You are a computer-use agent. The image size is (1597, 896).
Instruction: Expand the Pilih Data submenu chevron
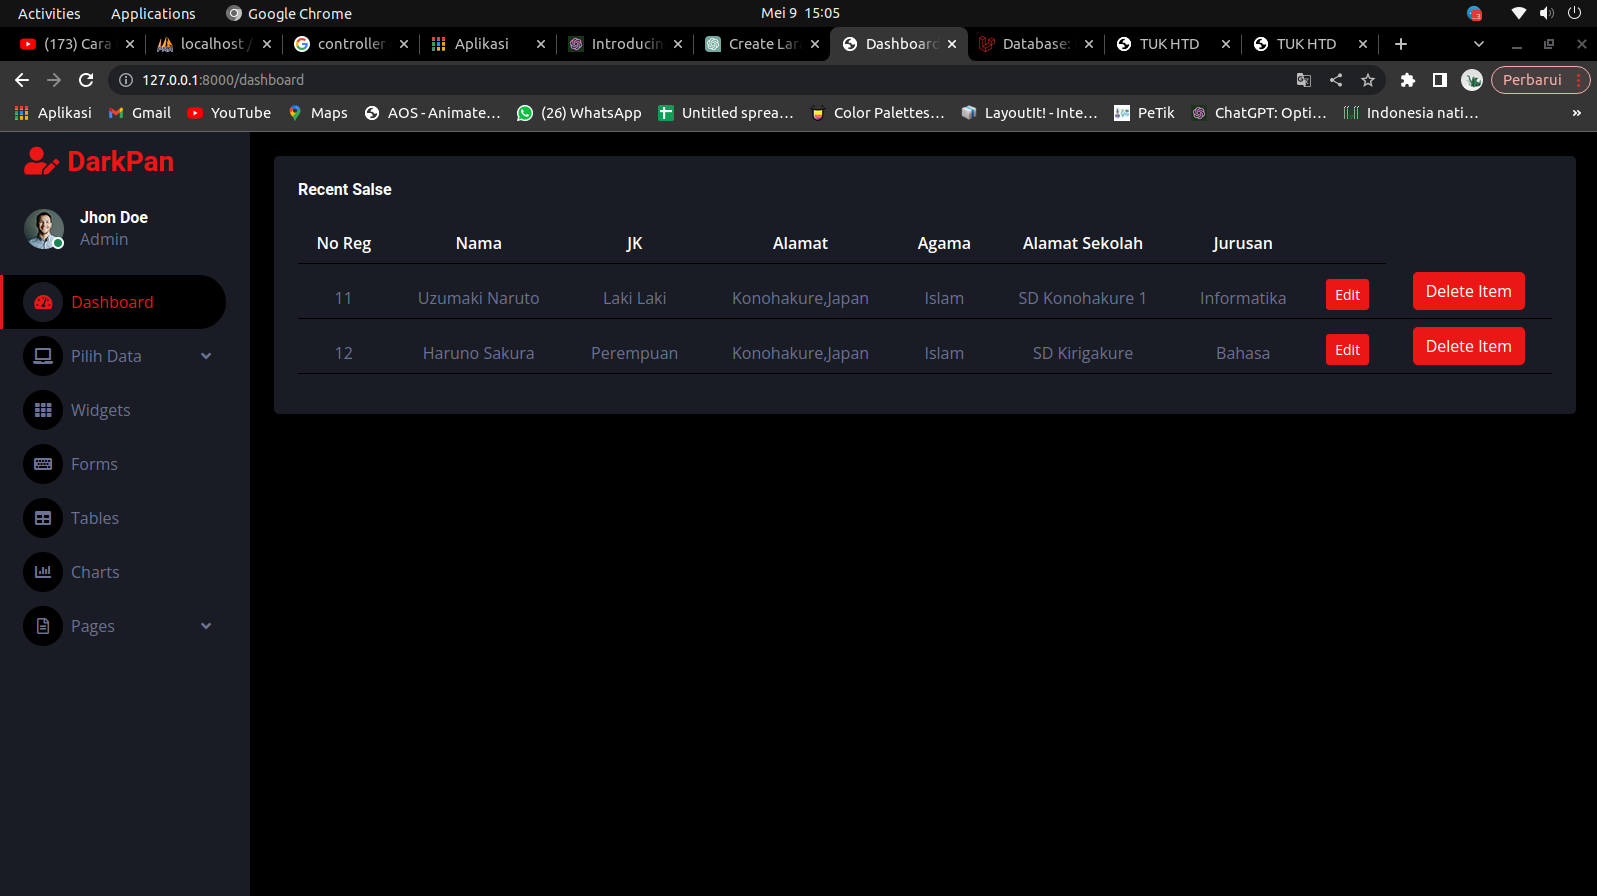coord(206,356)
